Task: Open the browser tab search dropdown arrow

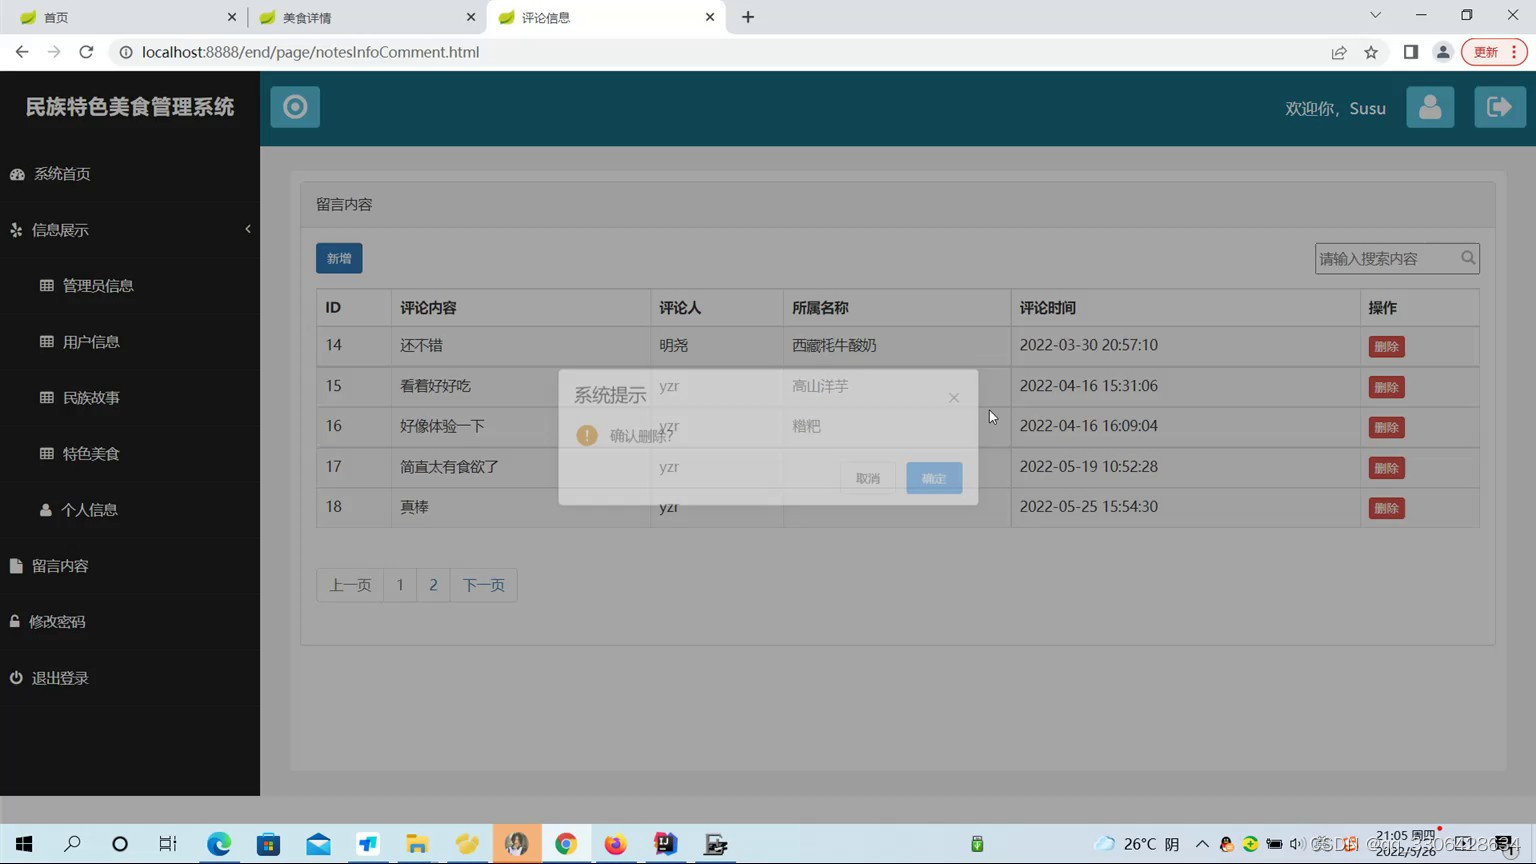Action: [x=1375, y=16]
